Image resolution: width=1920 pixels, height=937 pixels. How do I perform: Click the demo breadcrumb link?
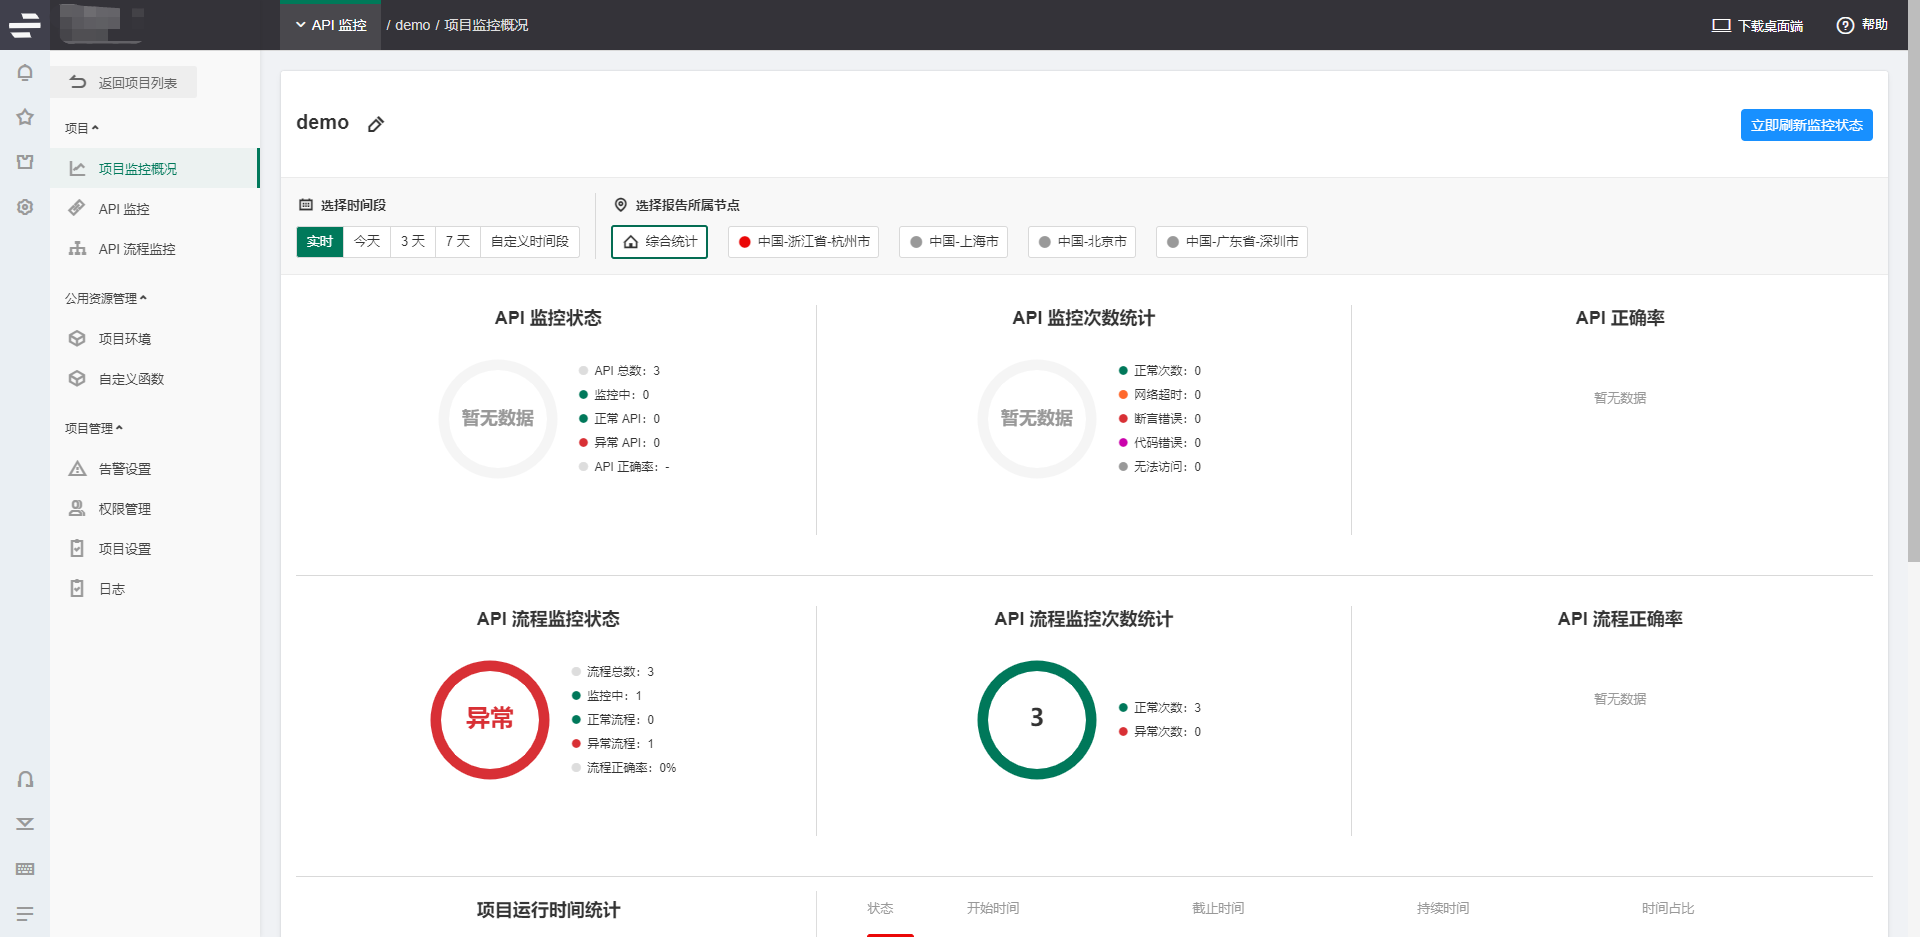(x=412, y=25)
